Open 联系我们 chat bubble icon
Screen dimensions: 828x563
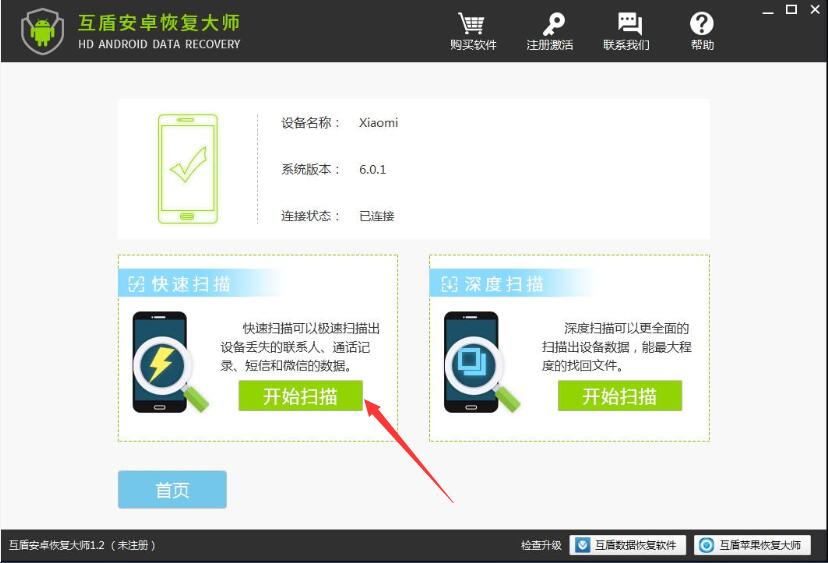click(x=629, y=24)
